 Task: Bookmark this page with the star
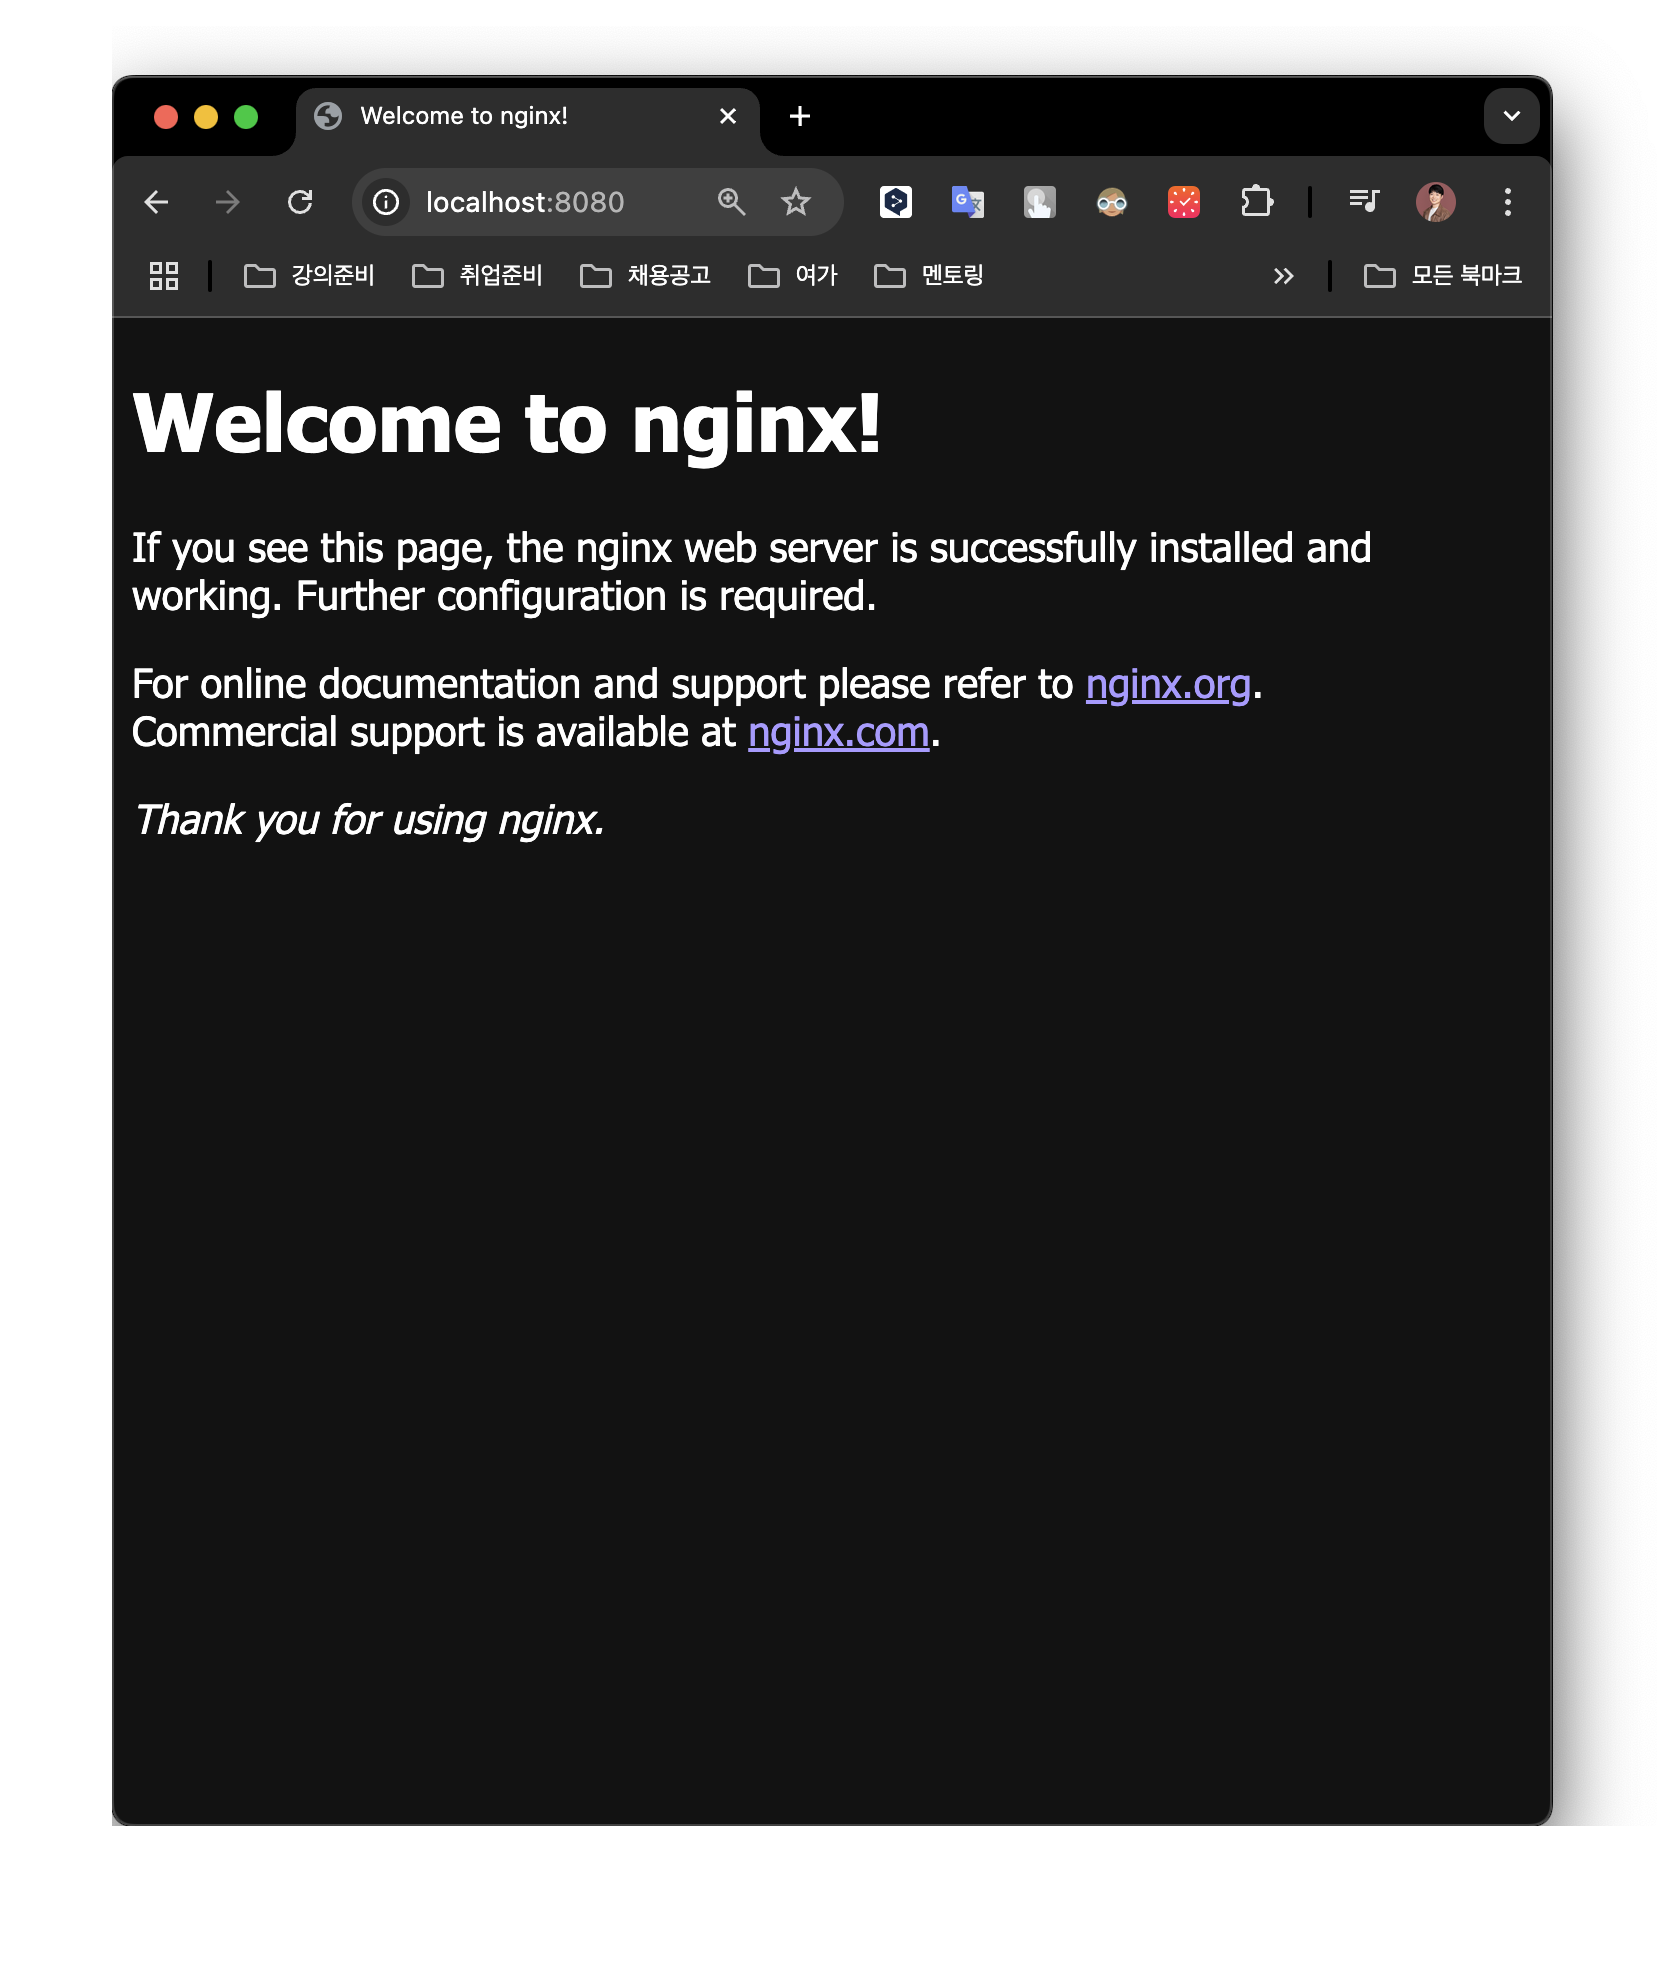(x=796, y=203)
